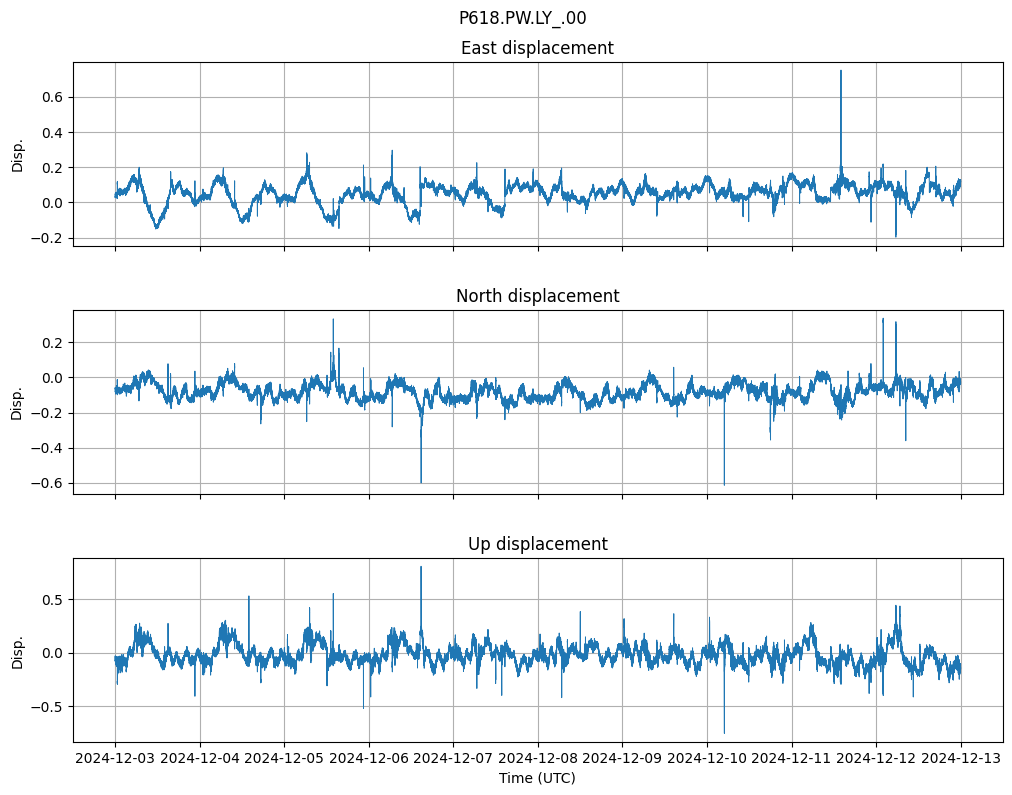Image resolution: width=1012 pixels, height=795 pixels.
Task: Click the deepest negative spike in Up displacement
Action: (724, 733)
